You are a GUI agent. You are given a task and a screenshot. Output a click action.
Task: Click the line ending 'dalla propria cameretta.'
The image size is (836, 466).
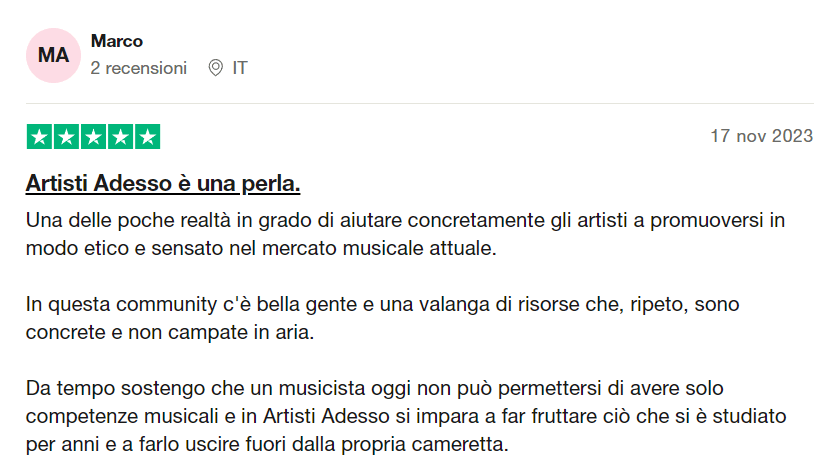[268, 443]
